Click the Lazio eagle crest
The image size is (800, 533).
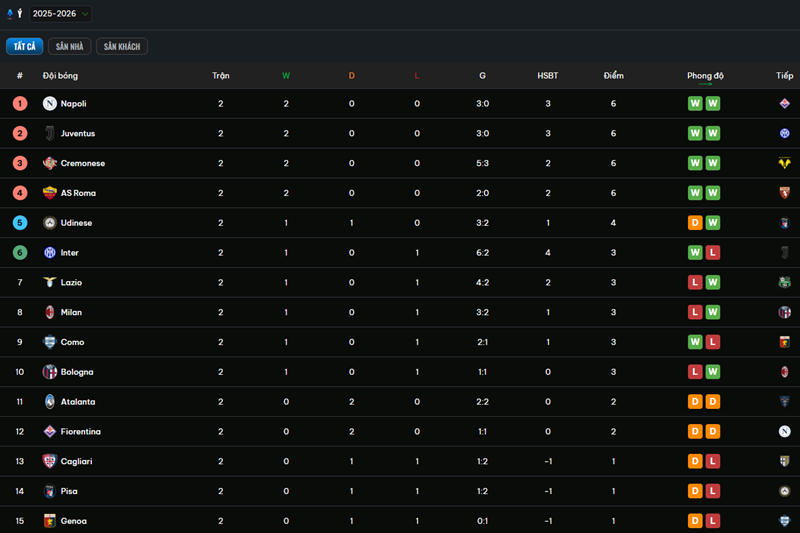coord(49,282)
